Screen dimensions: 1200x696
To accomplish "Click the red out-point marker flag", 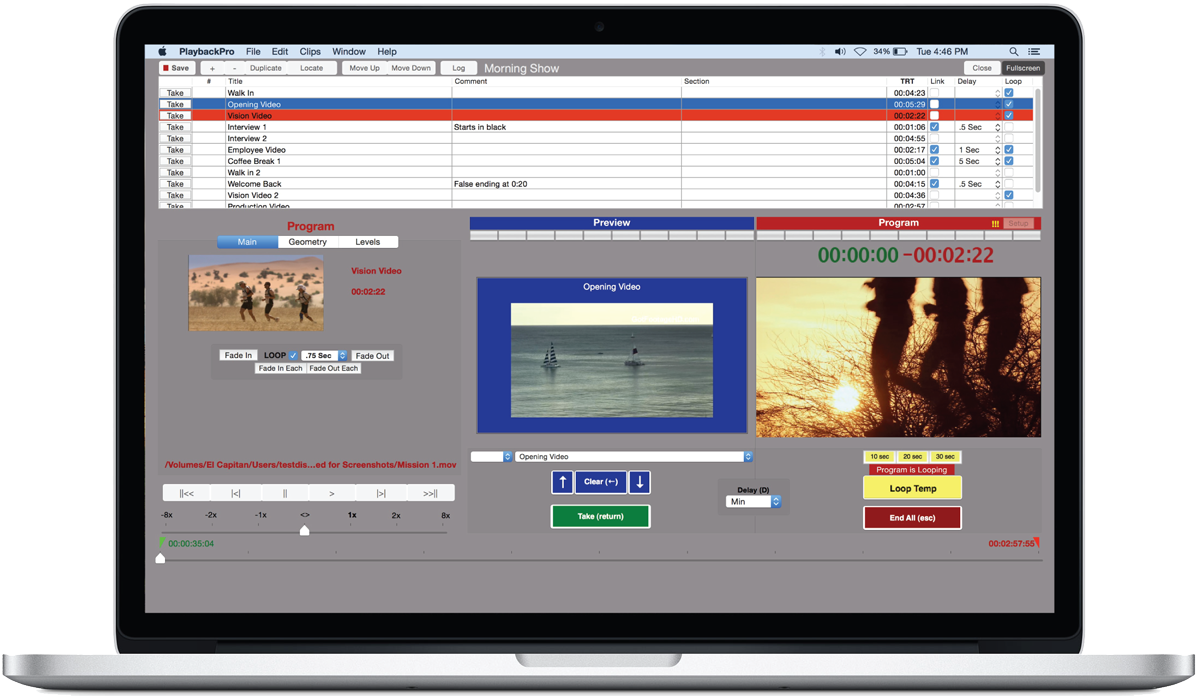I will (1037, 542).
